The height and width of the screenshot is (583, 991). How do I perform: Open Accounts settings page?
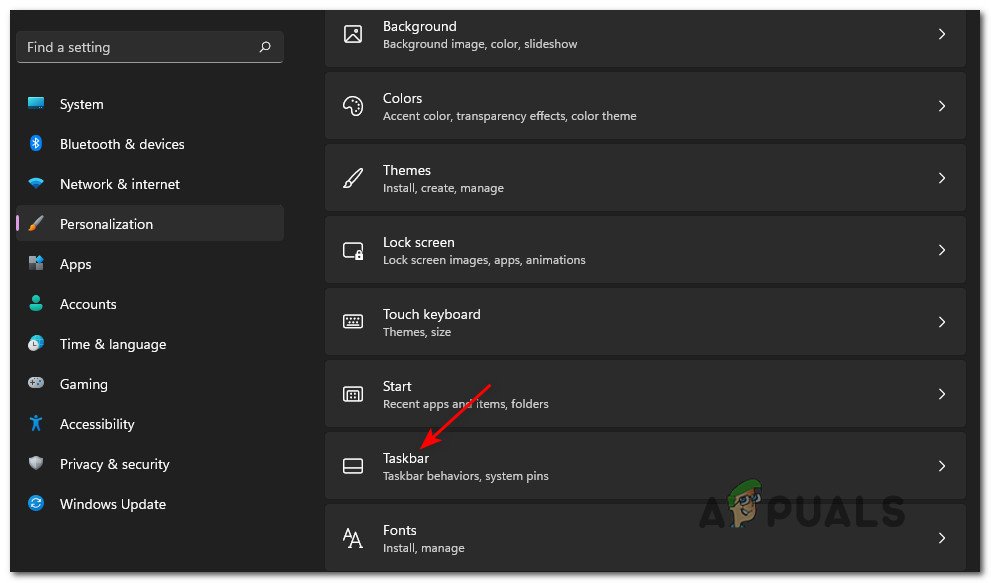(88, 304)
